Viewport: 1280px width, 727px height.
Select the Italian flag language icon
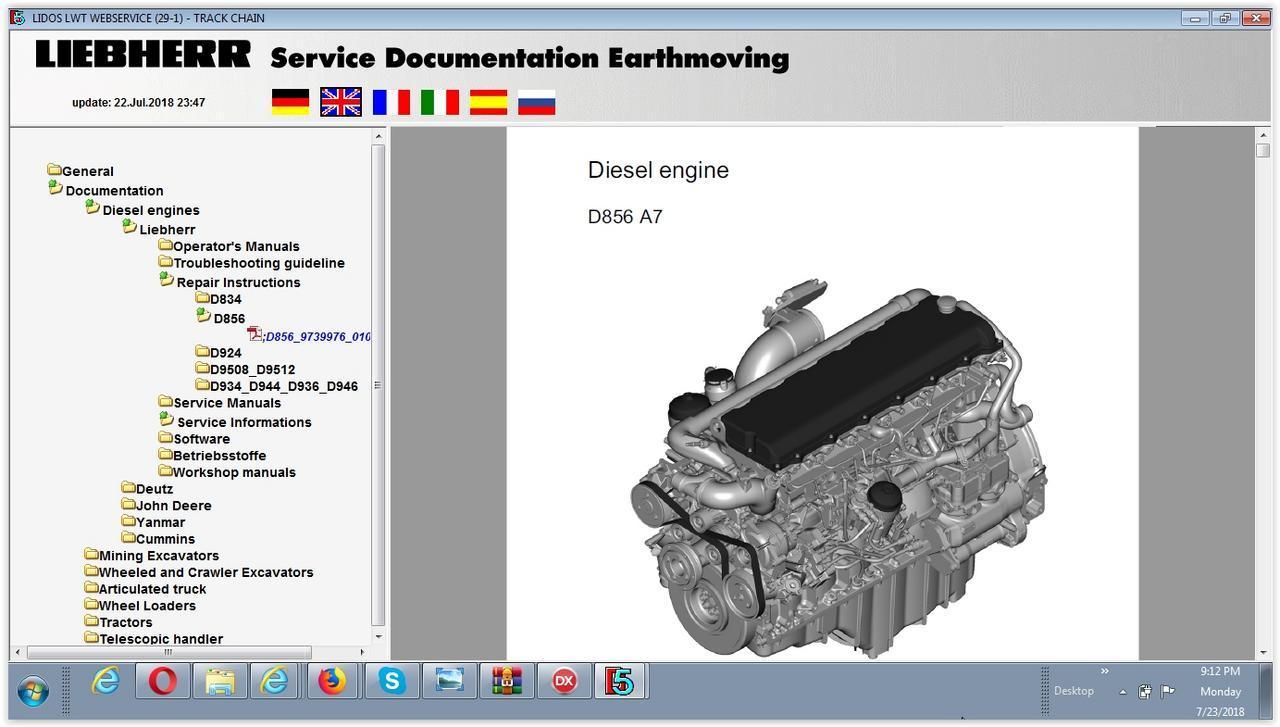click(439, 102)
